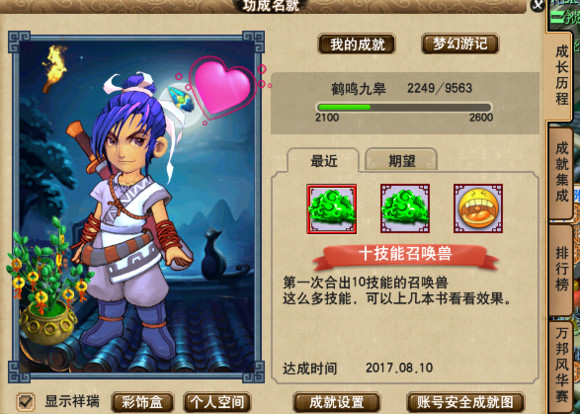Viewport: 580px width, 414px height.
Task: Click the character portrait illustration
Action: tap(137, 206)
